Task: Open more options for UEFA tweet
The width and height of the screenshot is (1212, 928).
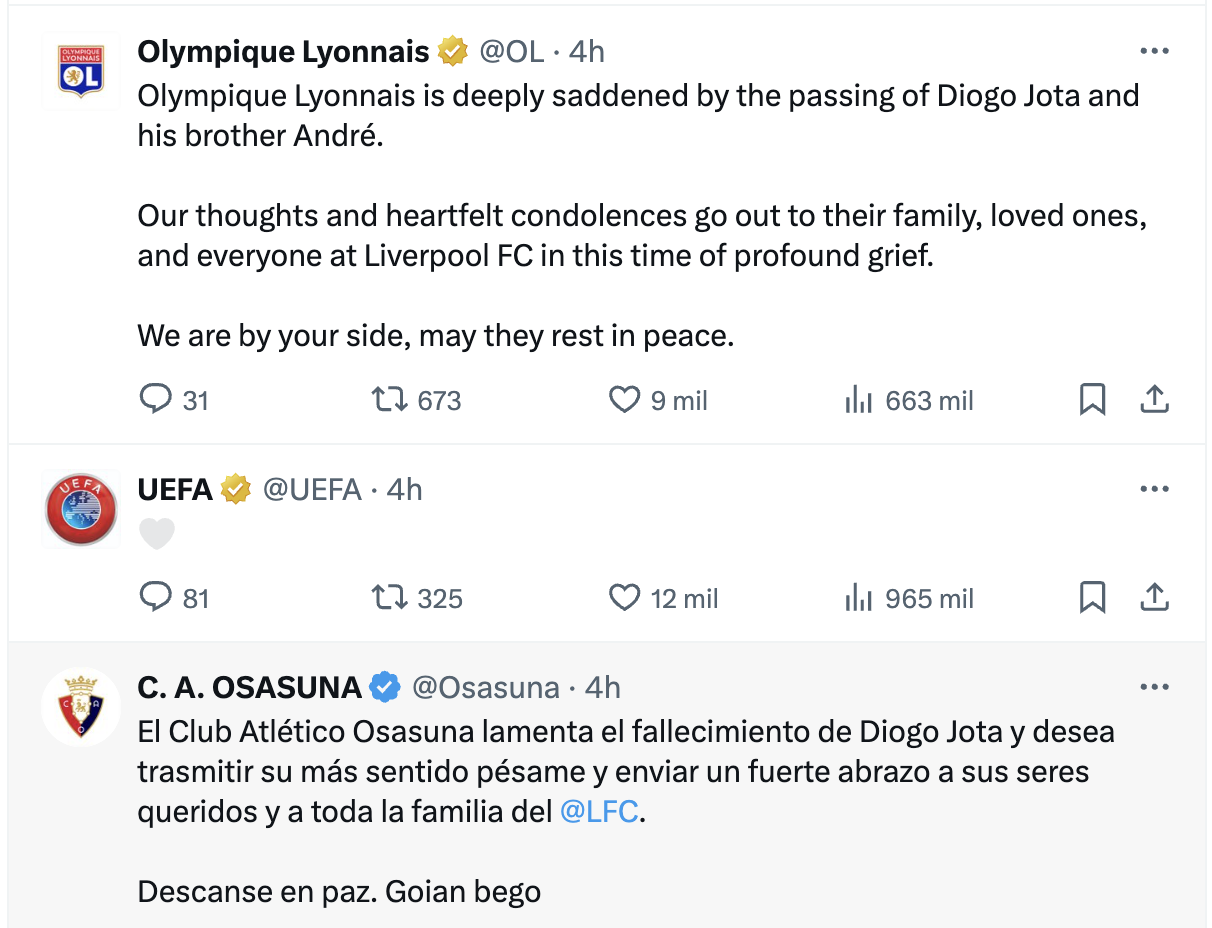Action: click(1154, 489)
